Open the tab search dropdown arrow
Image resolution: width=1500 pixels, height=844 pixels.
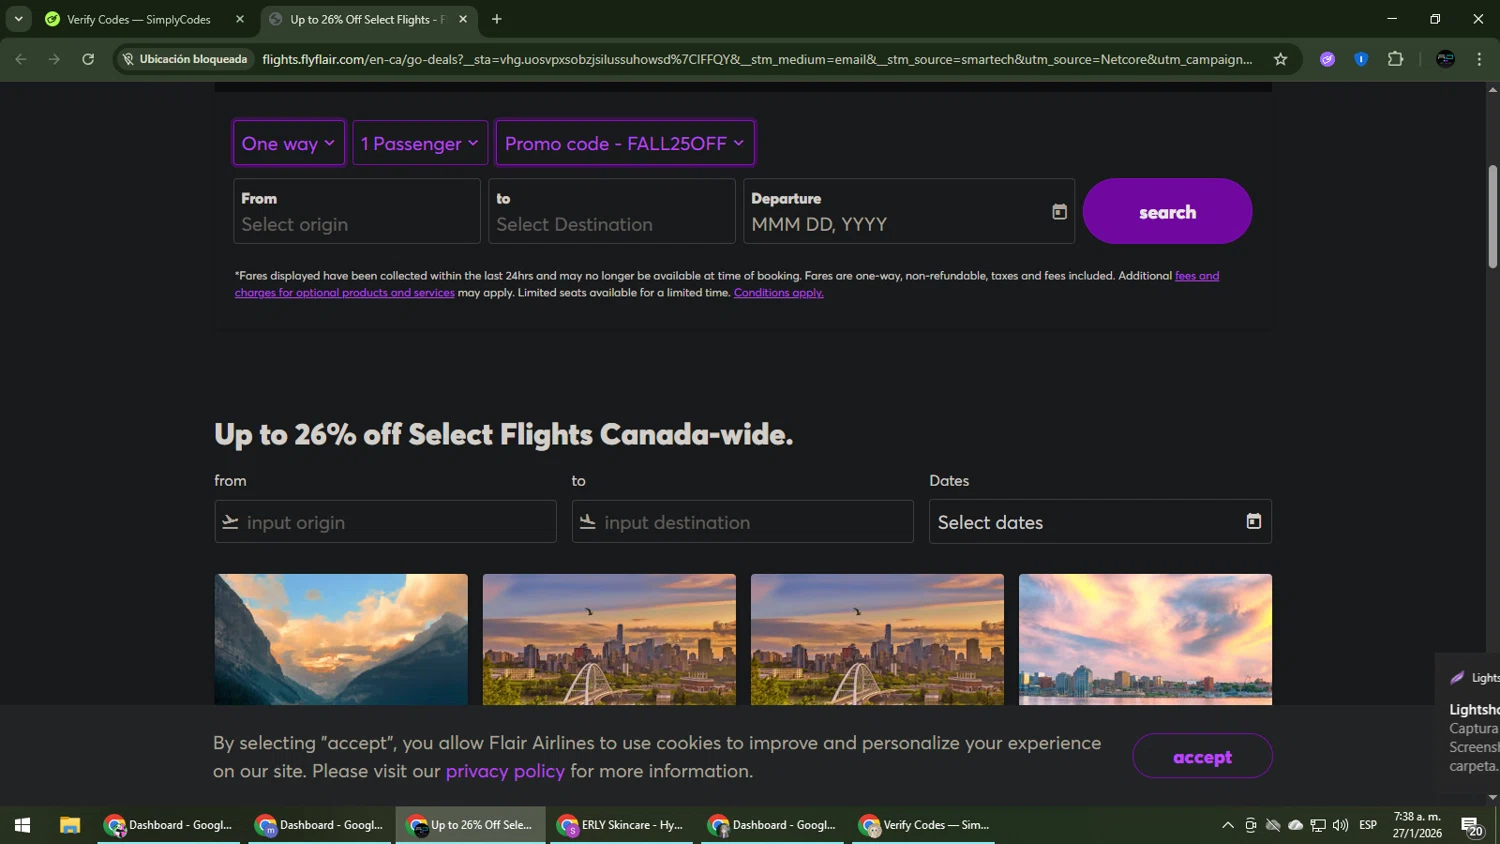18,19
